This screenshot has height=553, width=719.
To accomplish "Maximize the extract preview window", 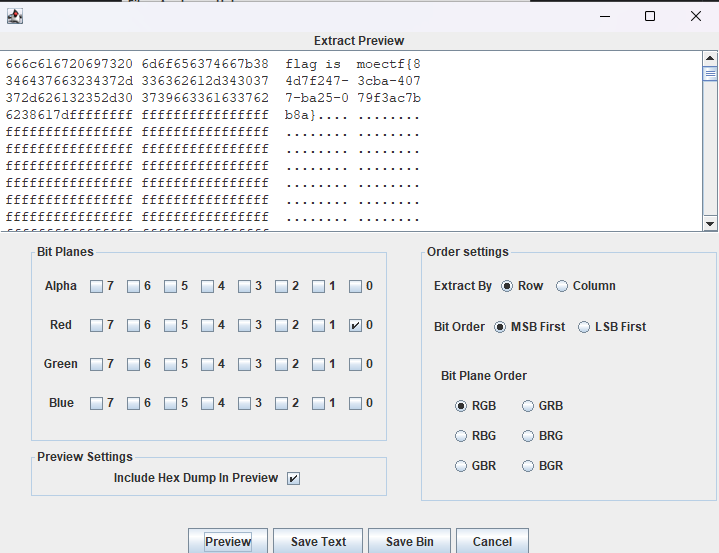I will click(x=650, y=16).
